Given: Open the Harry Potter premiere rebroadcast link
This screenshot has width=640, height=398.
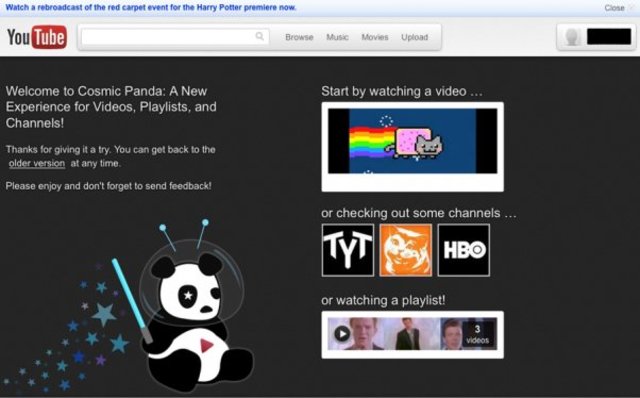Looking at the screenshot, I should pyautogui.click(x=151, y=7).
